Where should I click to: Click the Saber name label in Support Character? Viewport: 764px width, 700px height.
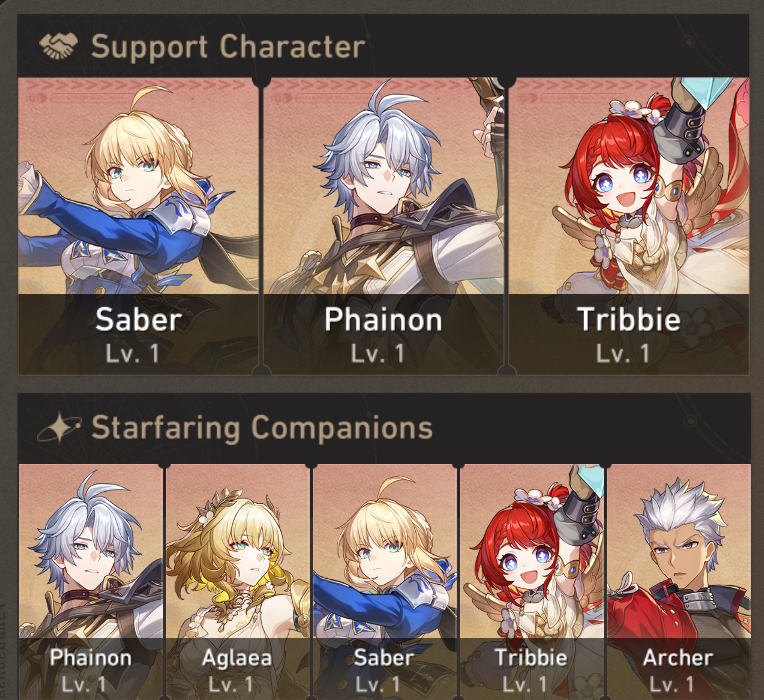[138, 320]
